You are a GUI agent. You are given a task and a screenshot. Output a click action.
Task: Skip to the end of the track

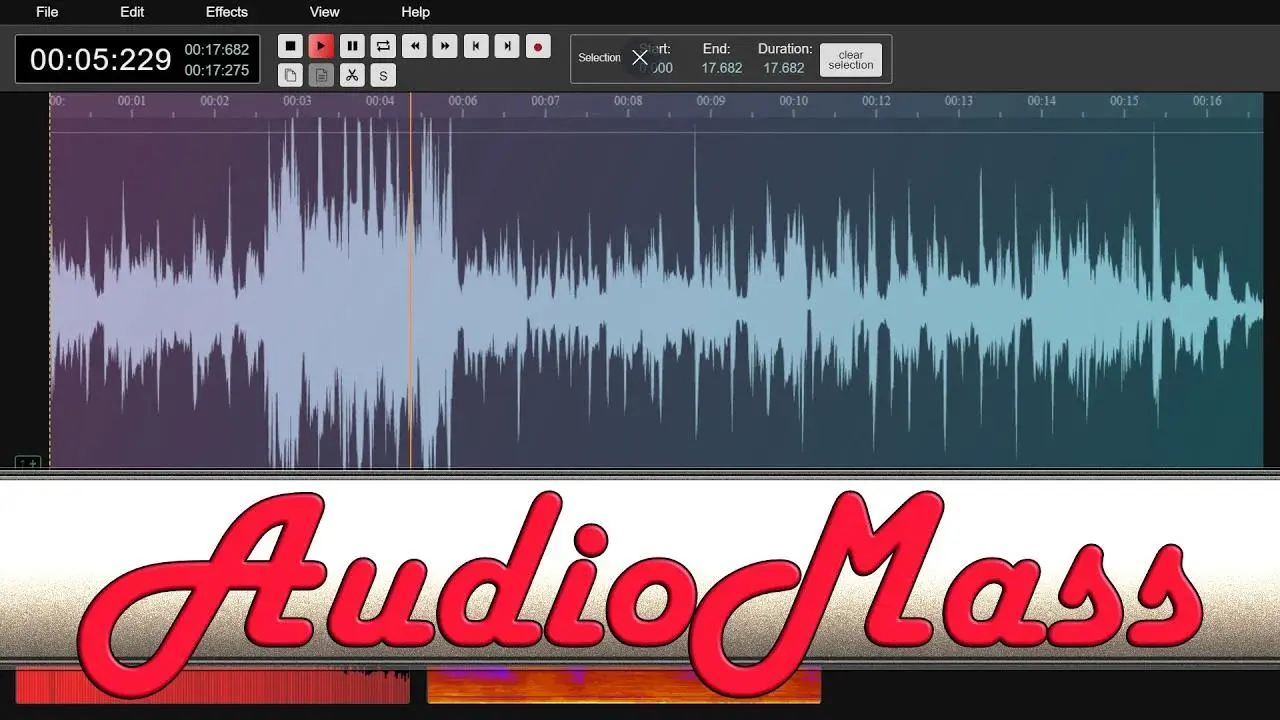(507, 46)
